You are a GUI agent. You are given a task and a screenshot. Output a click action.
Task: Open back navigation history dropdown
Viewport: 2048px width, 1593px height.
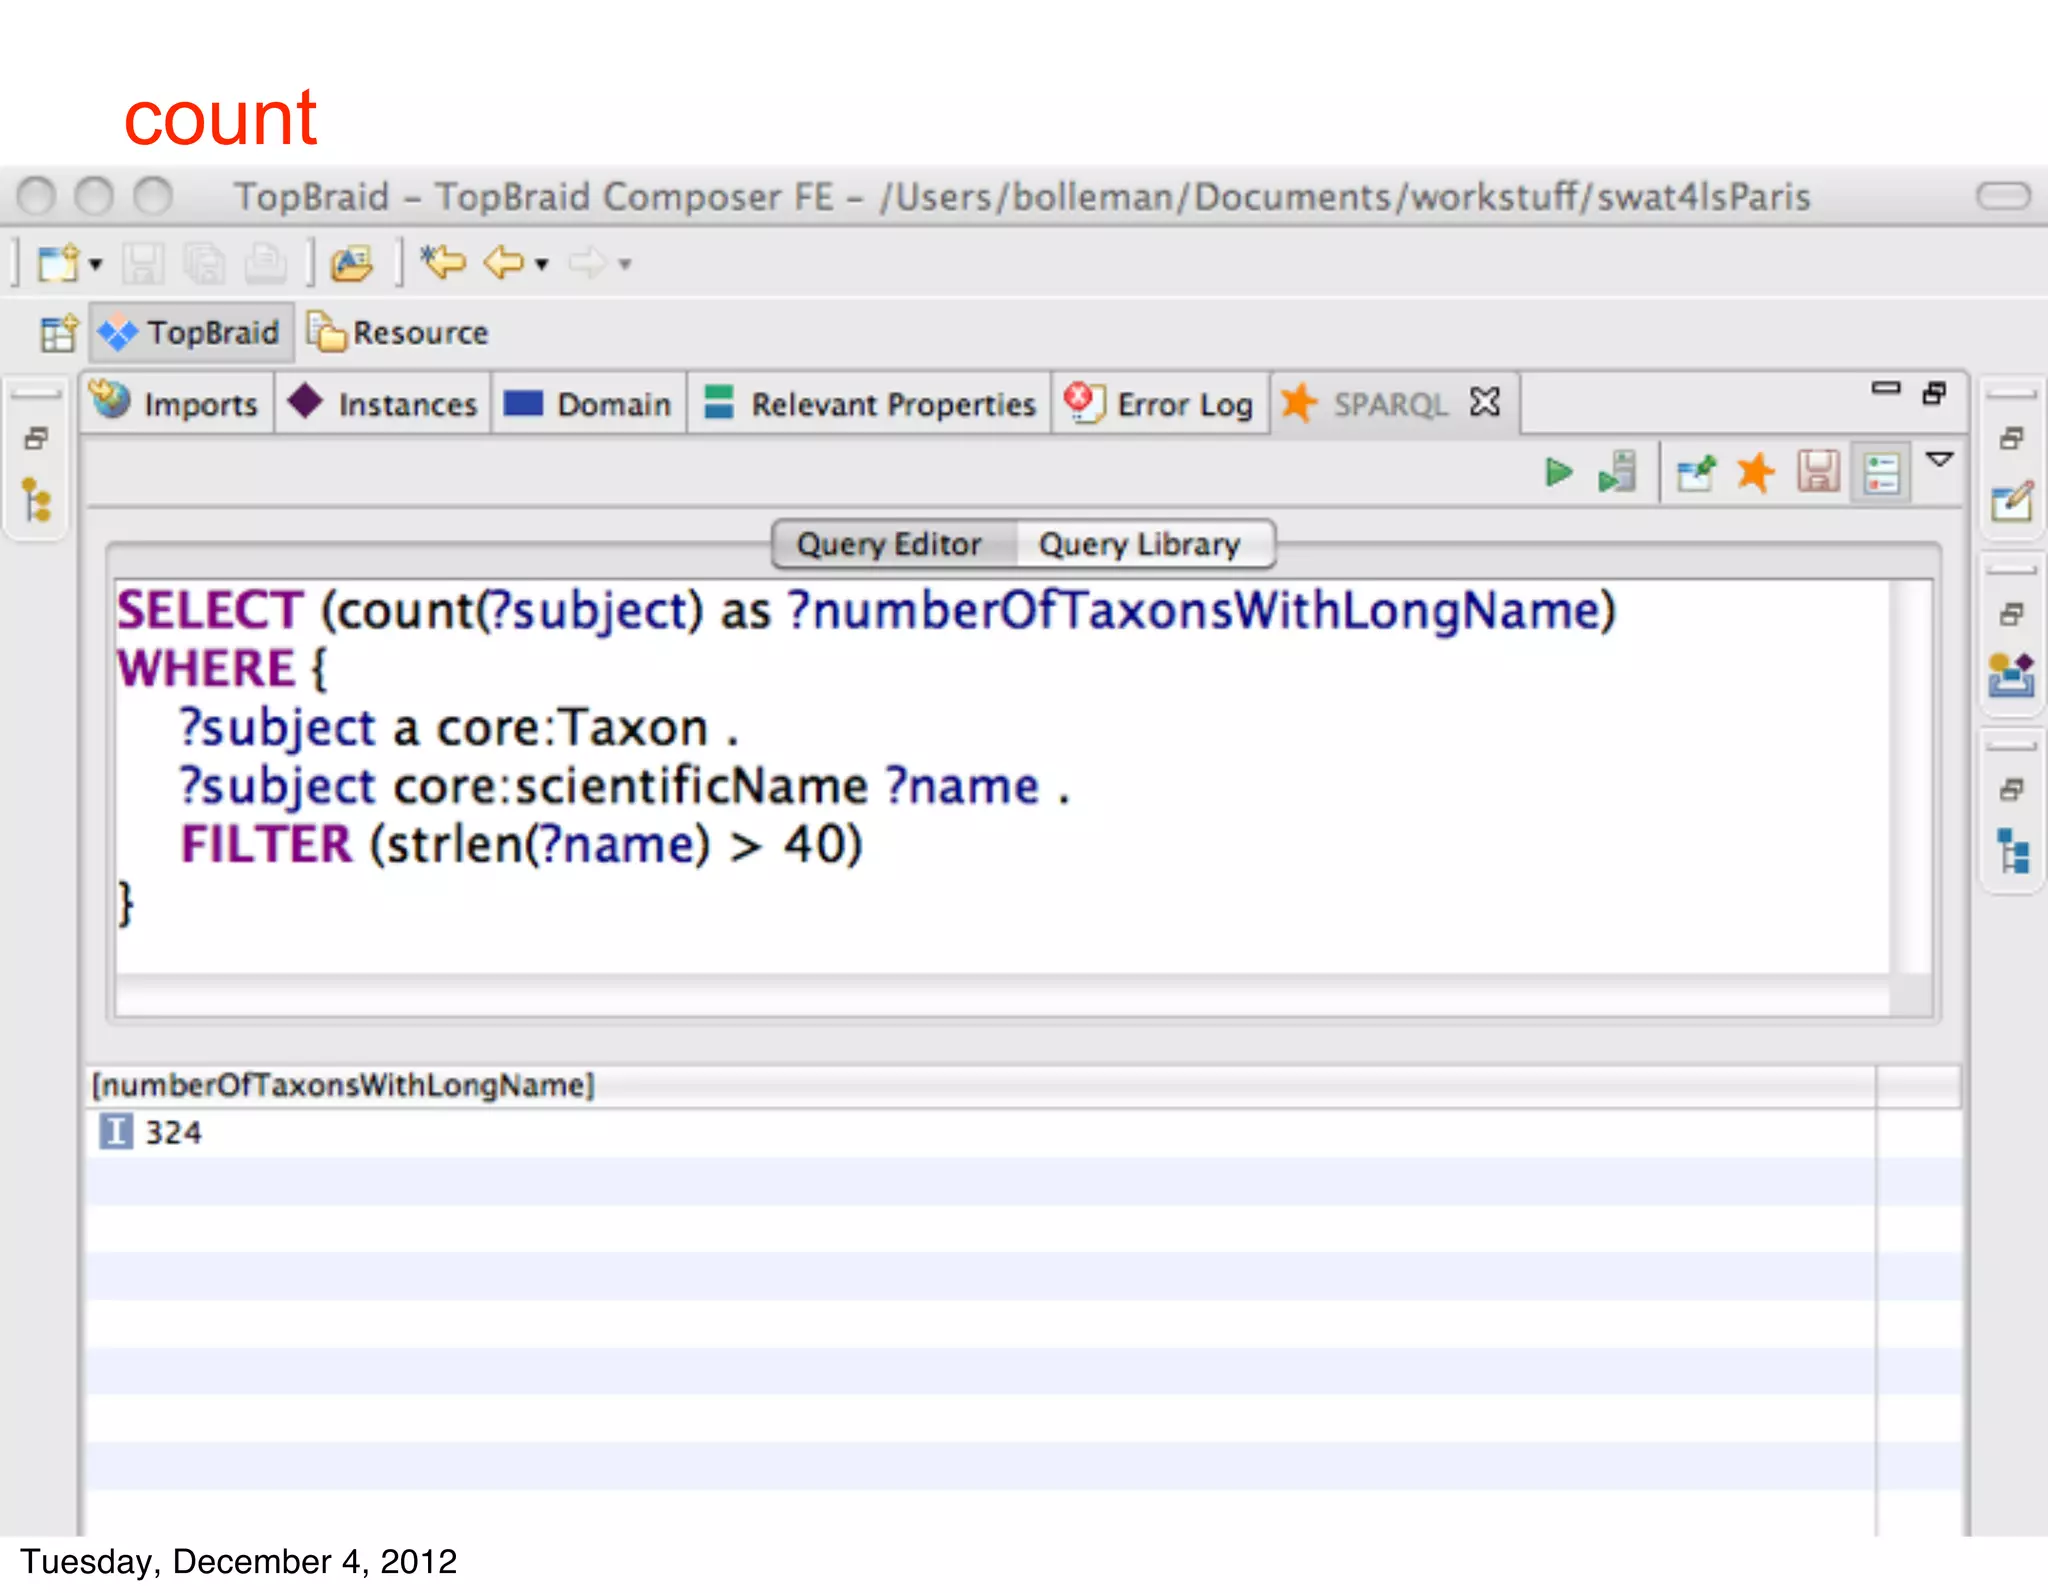[542, 265]
